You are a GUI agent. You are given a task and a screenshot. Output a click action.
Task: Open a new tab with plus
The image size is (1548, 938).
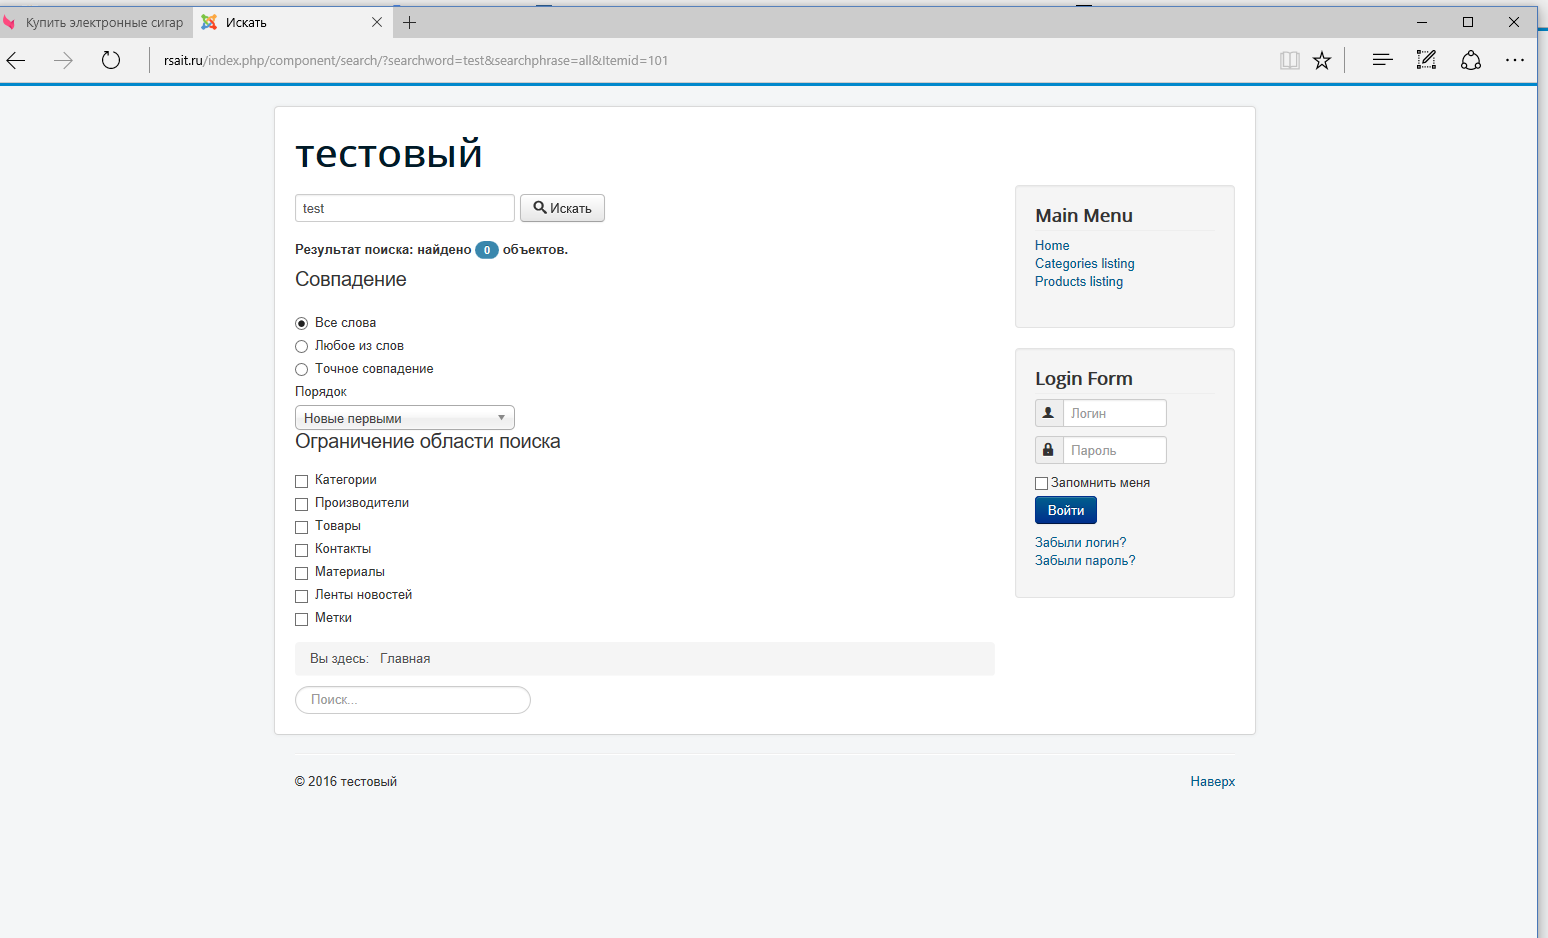(410, 22)
